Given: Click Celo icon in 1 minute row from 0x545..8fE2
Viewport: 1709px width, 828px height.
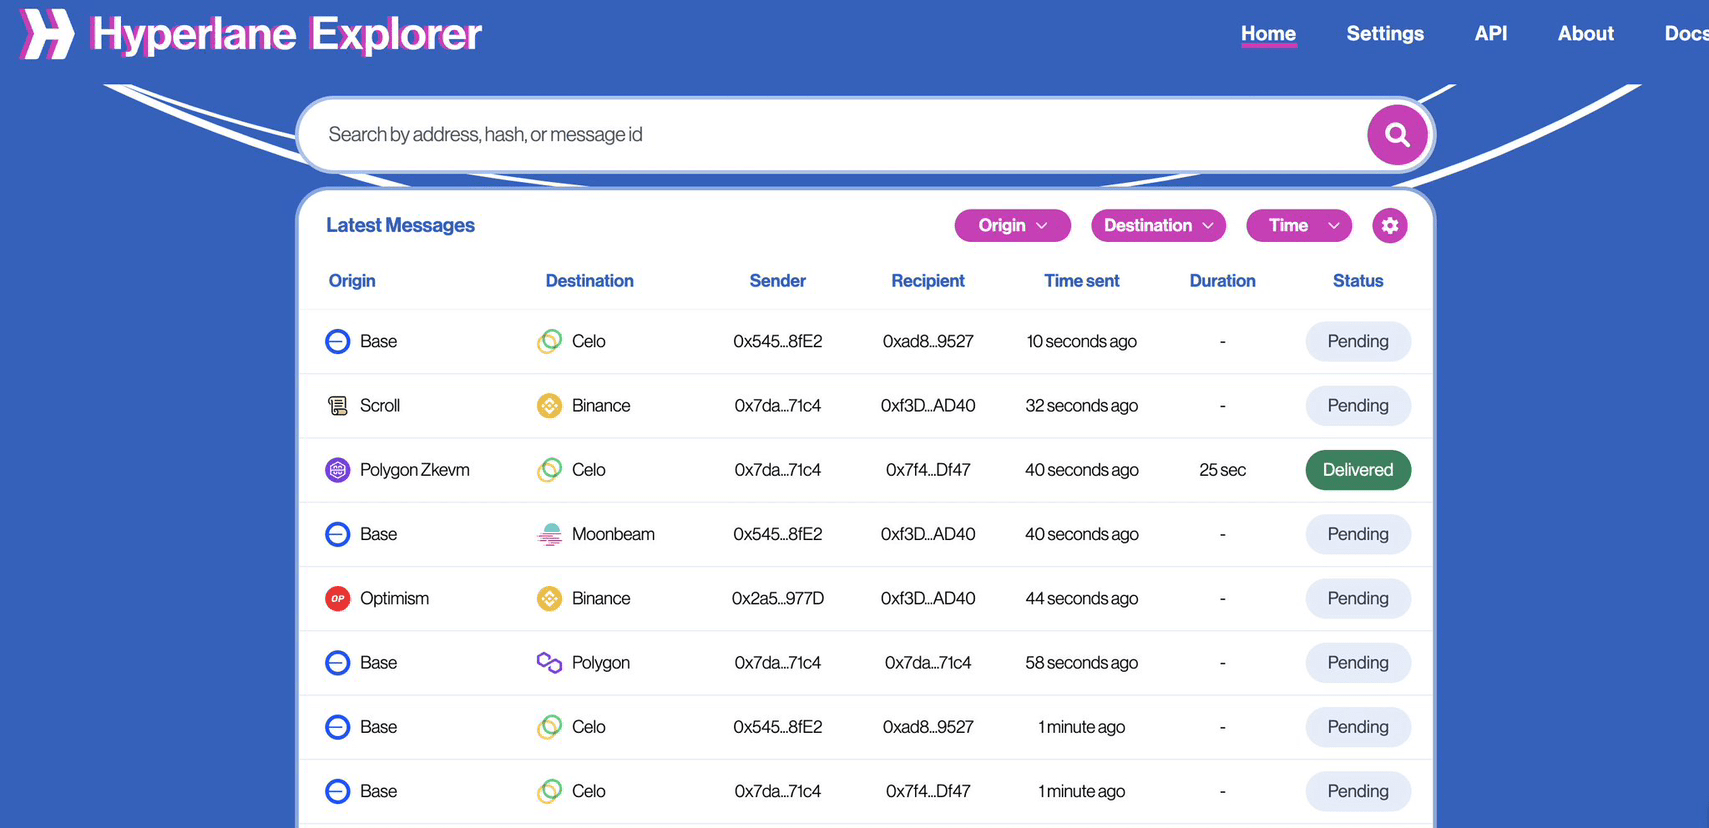Looking at the screenshot, I should [549, 727].
